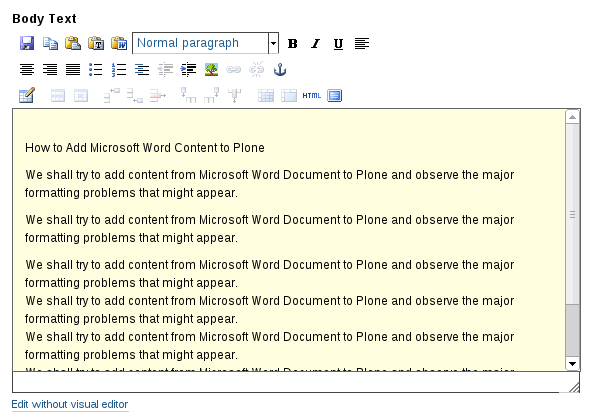Click the 'Body Text' field label

click(44, 19)
